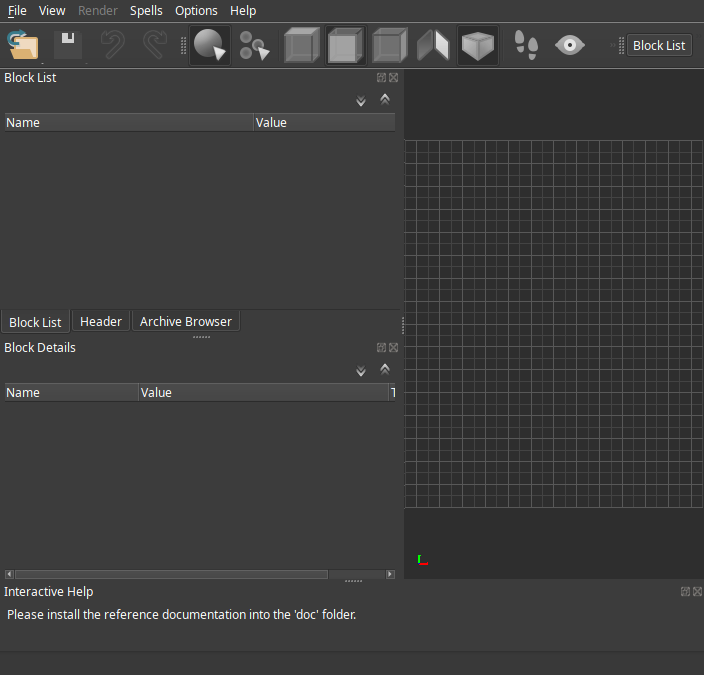Open the Header tab
704x675 pixels.
[101, 321]
